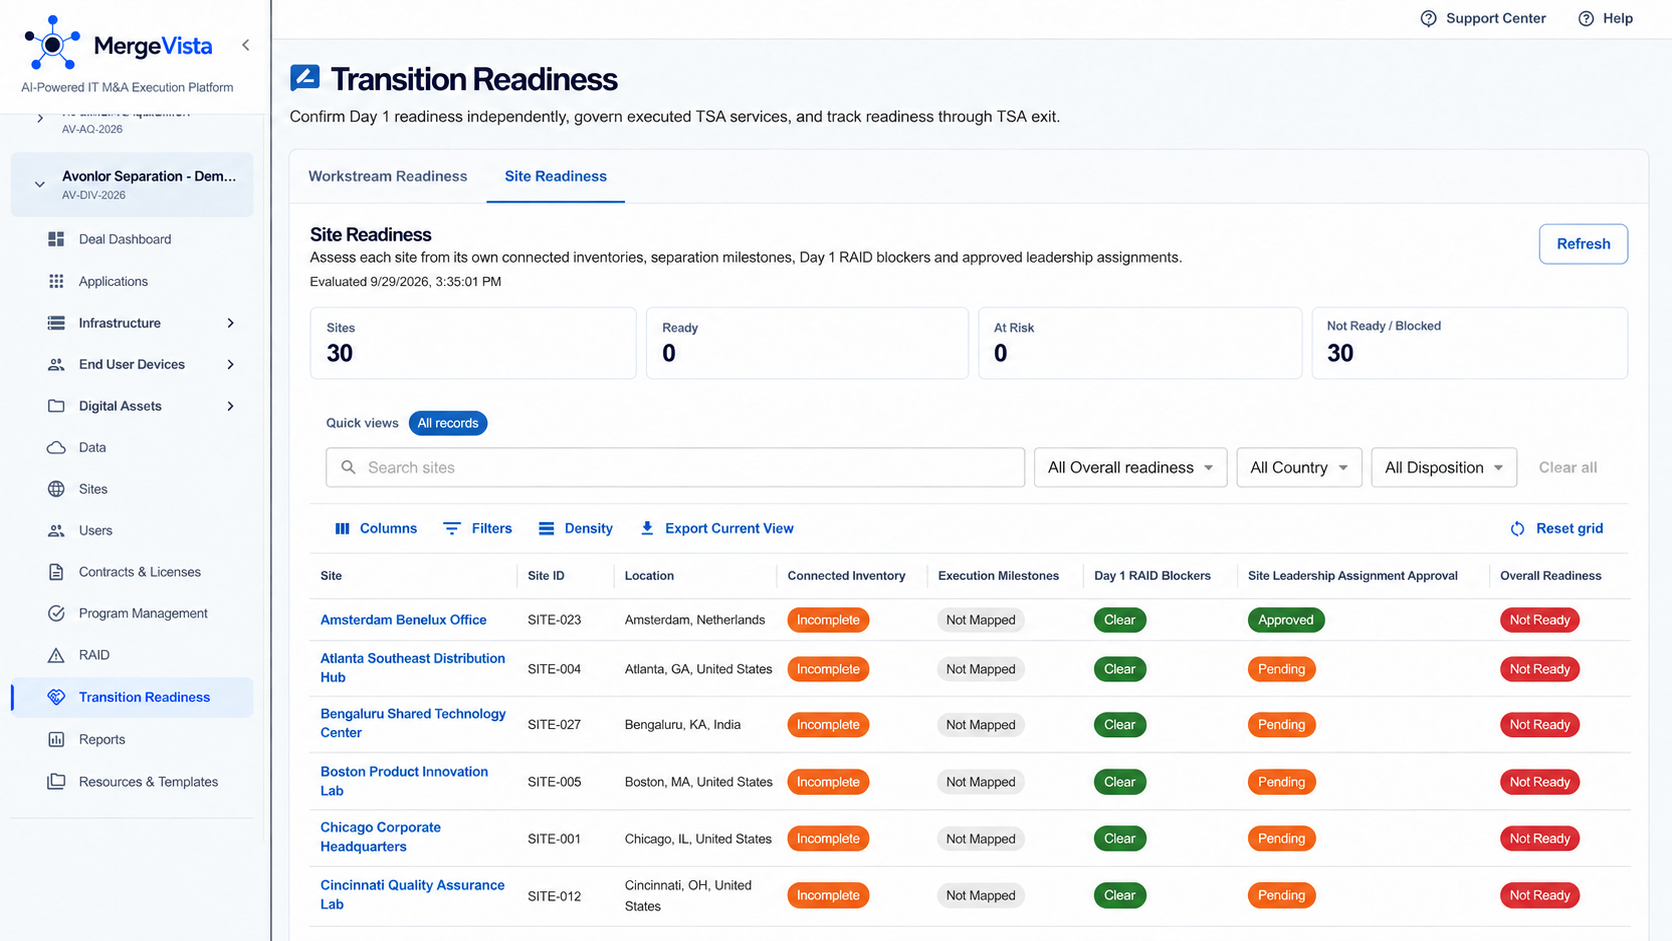Click the Ready summary card

pos(807,343)
